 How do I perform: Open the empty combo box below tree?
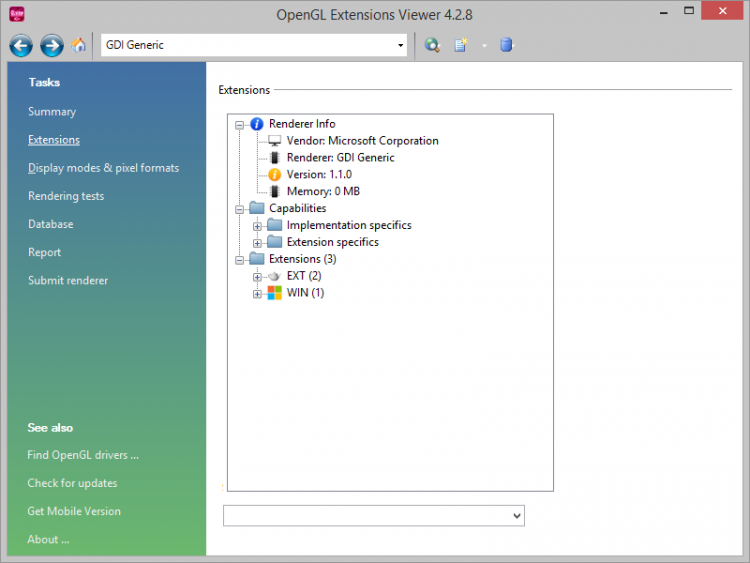[374, 516]
